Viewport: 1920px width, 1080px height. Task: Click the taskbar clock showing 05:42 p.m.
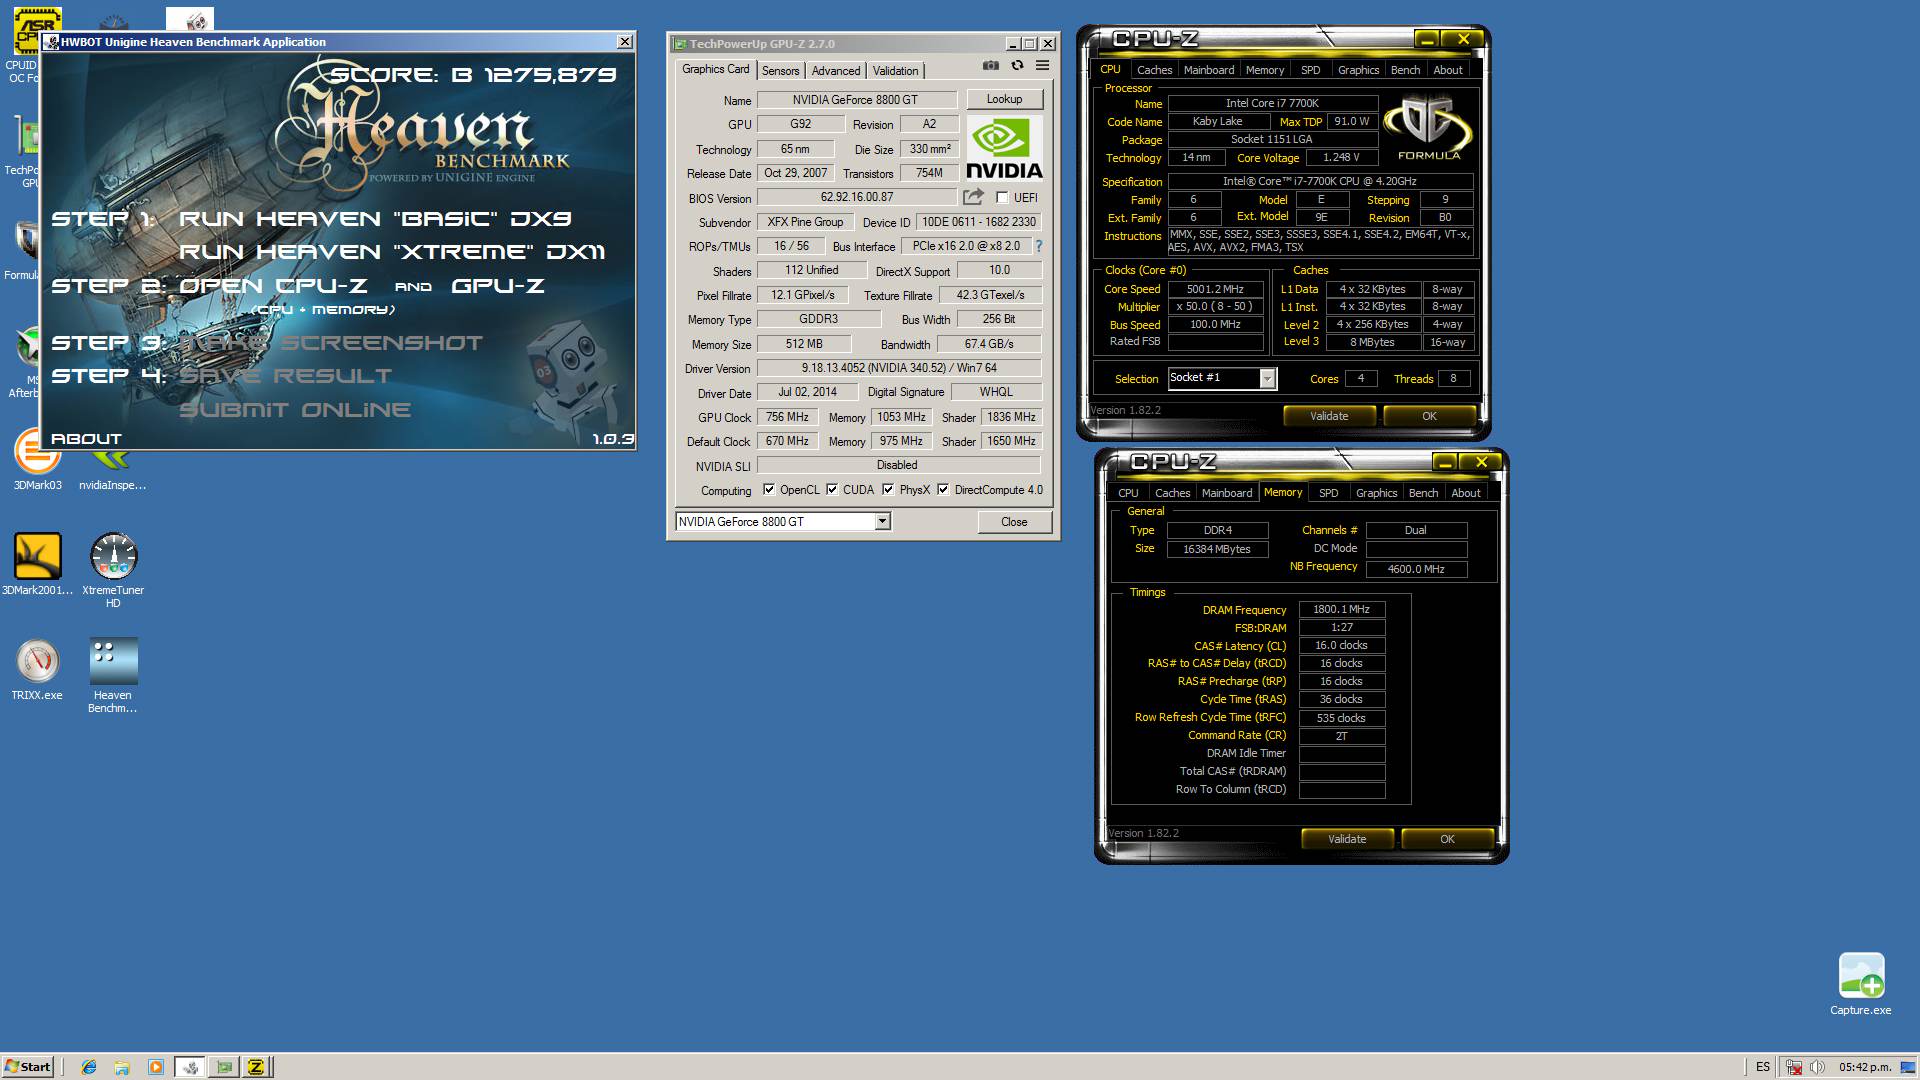[x=1865, y=1067]
